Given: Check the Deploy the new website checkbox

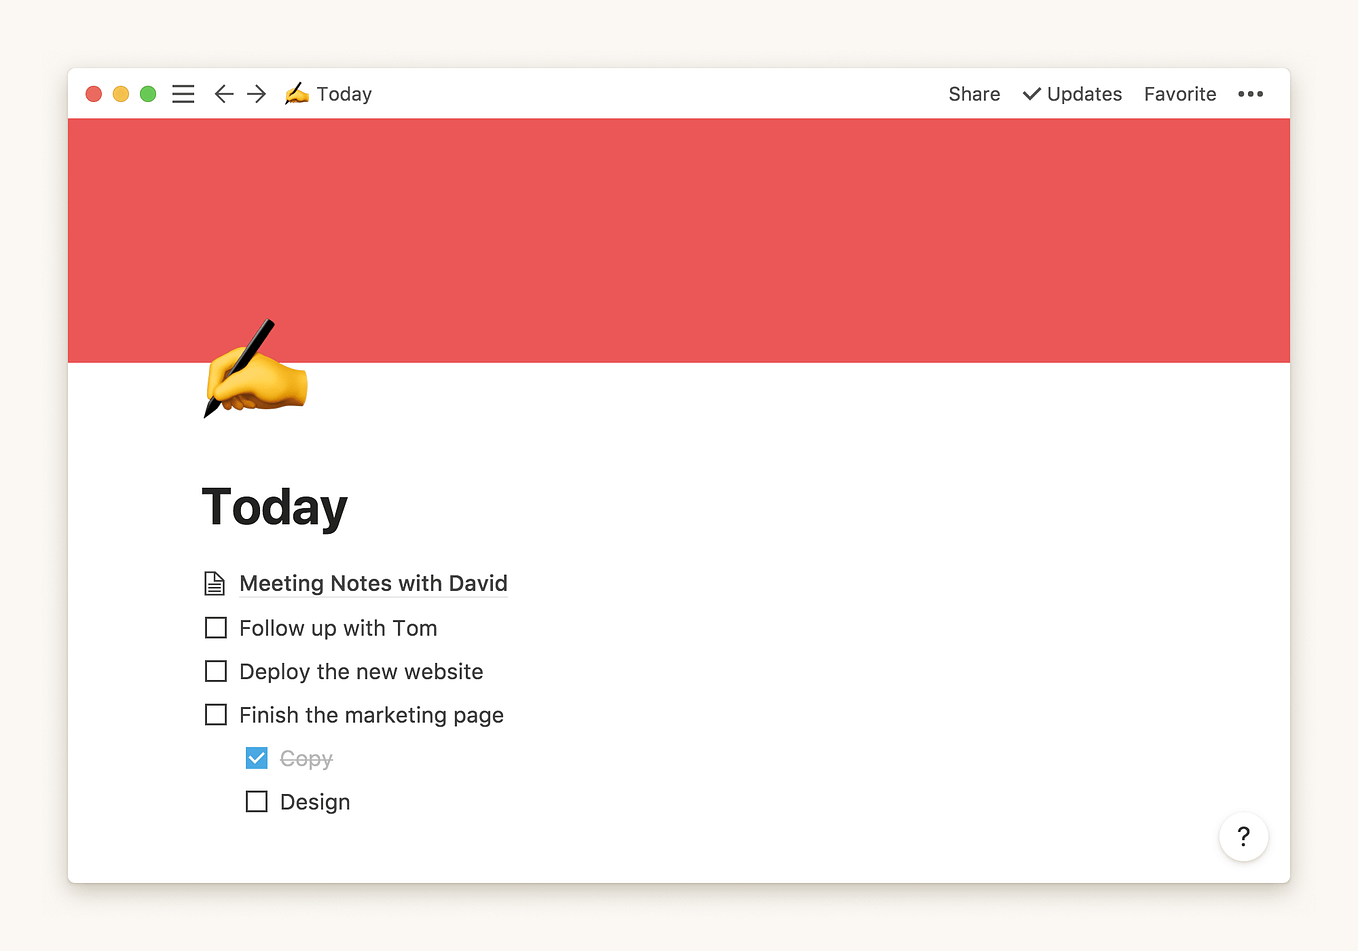Looking at the screenshot, I should (x=216, y=671).
